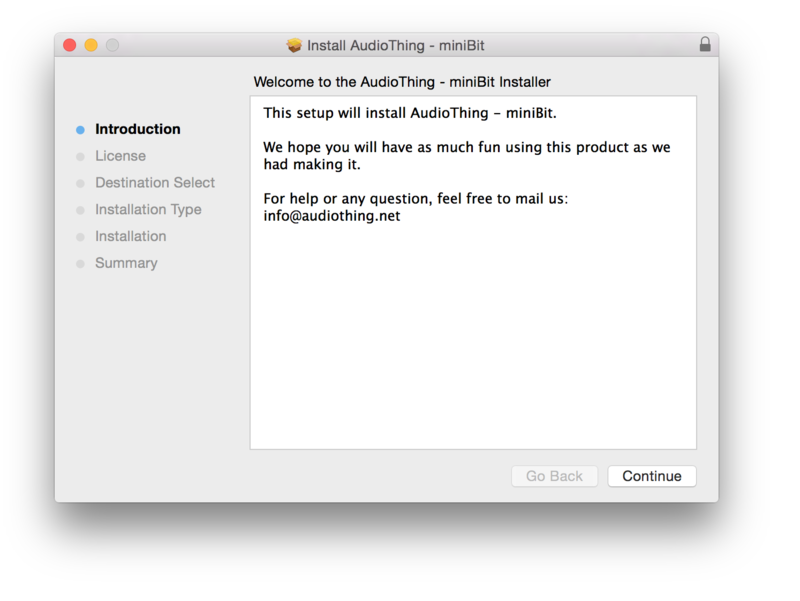Close the installer with the red button
Image resolution: width=800 pixels, height=601 pixels.
(x=69, y=45)
